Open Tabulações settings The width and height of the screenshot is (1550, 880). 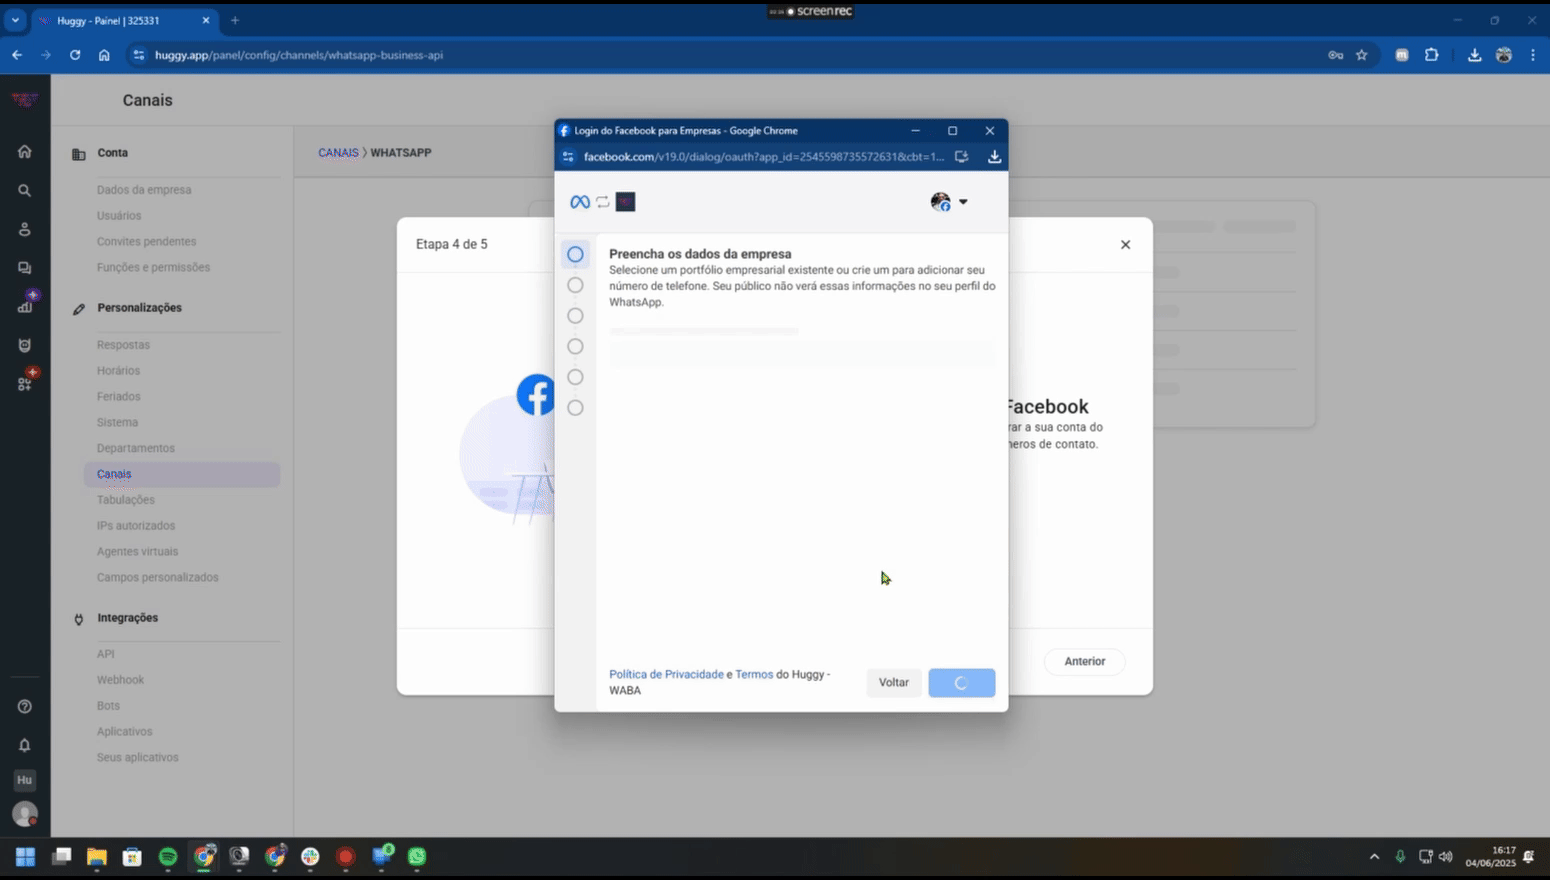click(x=125, y=500)
